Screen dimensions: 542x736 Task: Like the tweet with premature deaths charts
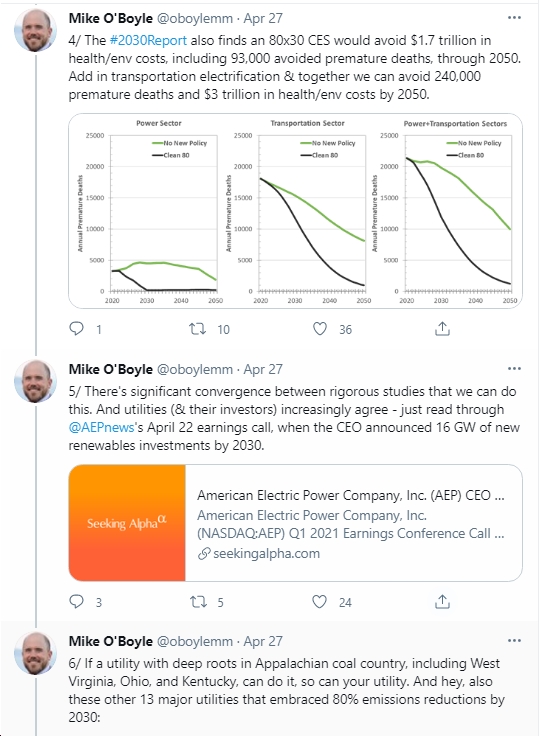[320, 329]
